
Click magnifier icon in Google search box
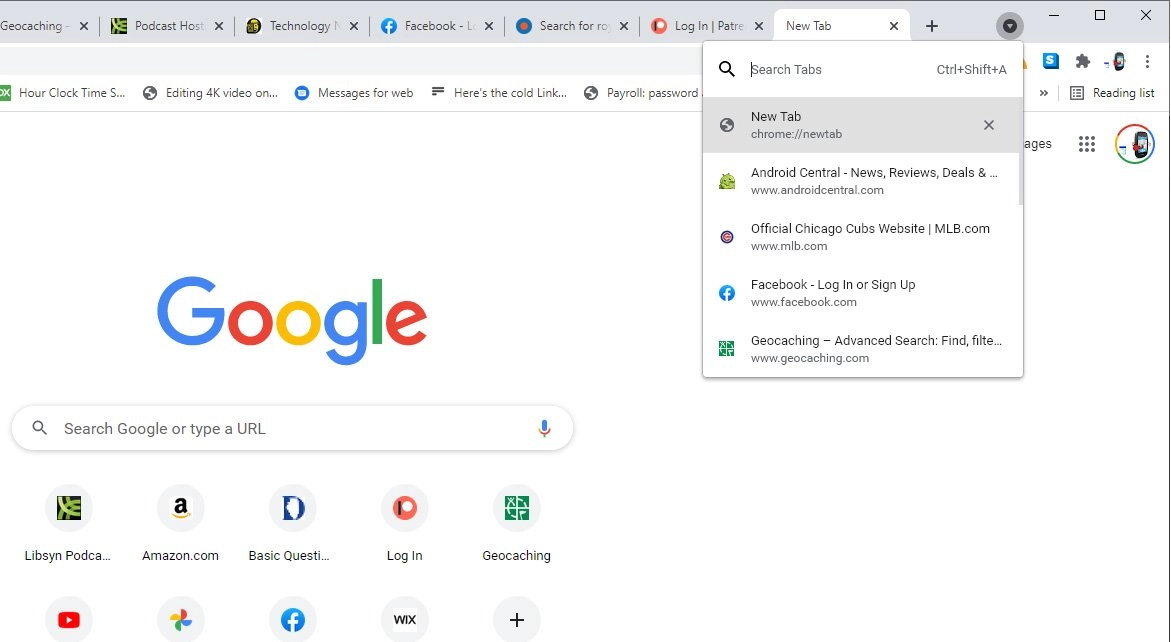[x=40, y=428]
